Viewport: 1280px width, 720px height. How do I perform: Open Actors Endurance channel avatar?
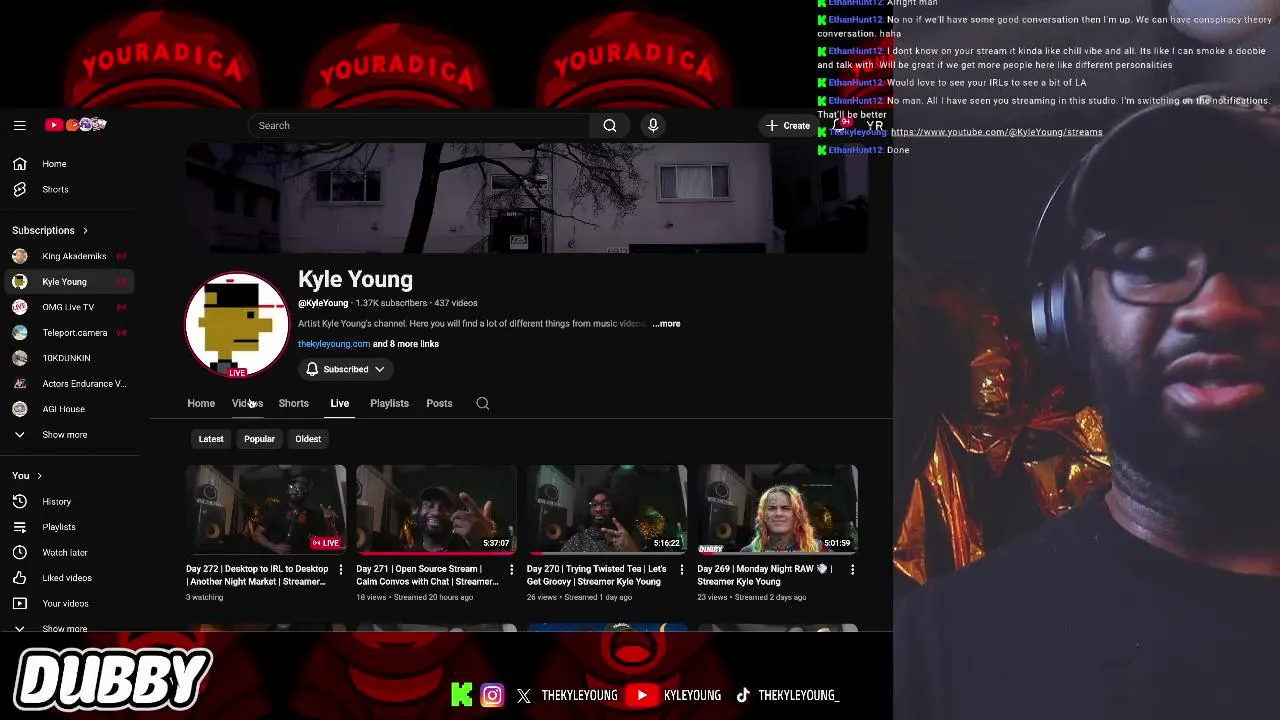click(19, 384)
